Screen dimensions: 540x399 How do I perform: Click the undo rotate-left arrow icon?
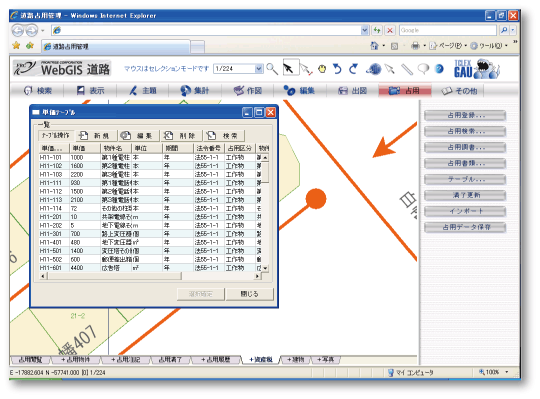pos(338,69)
